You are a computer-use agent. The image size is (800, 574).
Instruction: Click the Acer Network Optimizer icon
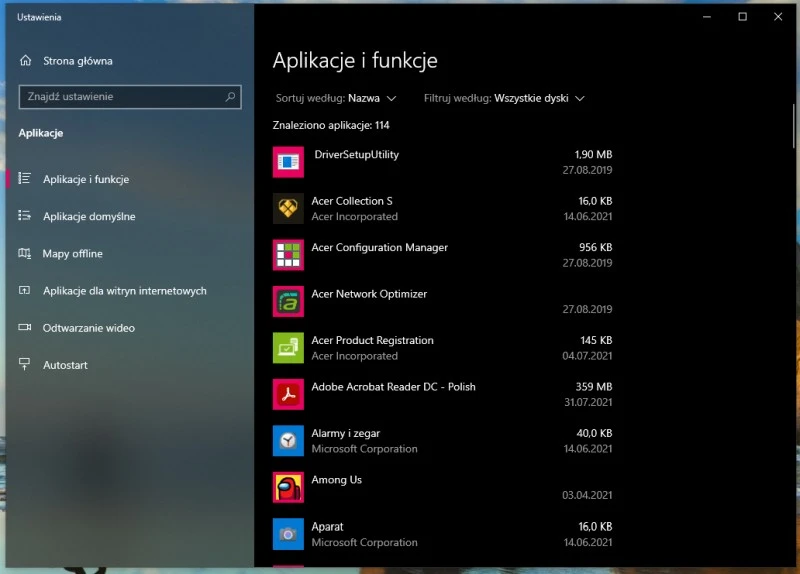(288, 301)
